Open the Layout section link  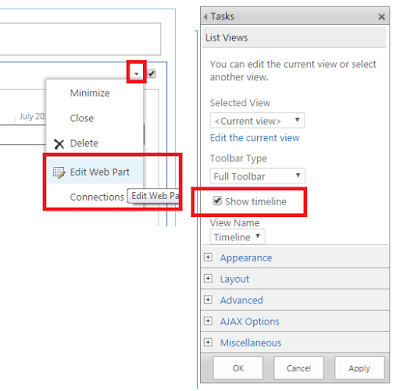tap(234, 279)
